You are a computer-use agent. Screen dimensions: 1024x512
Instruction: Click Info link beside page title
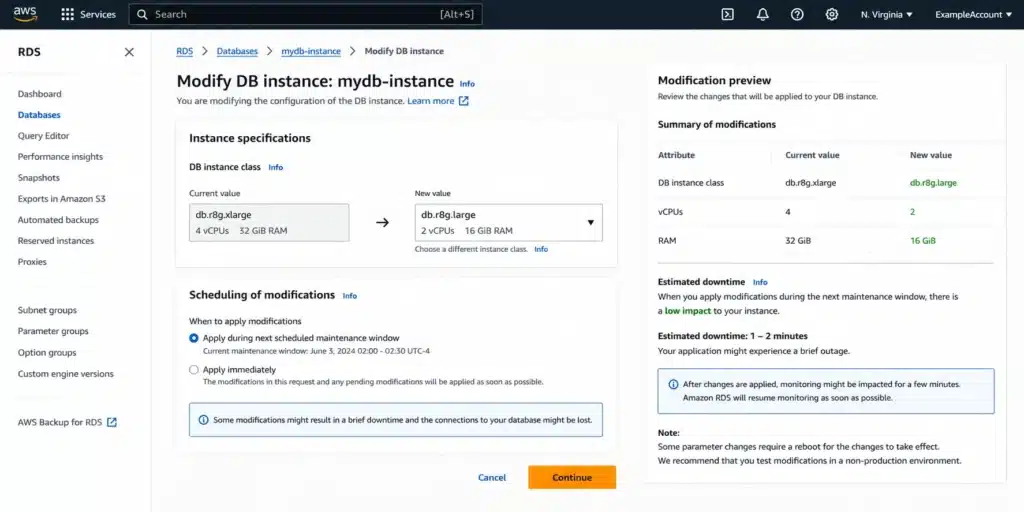[x=467, y=84]
